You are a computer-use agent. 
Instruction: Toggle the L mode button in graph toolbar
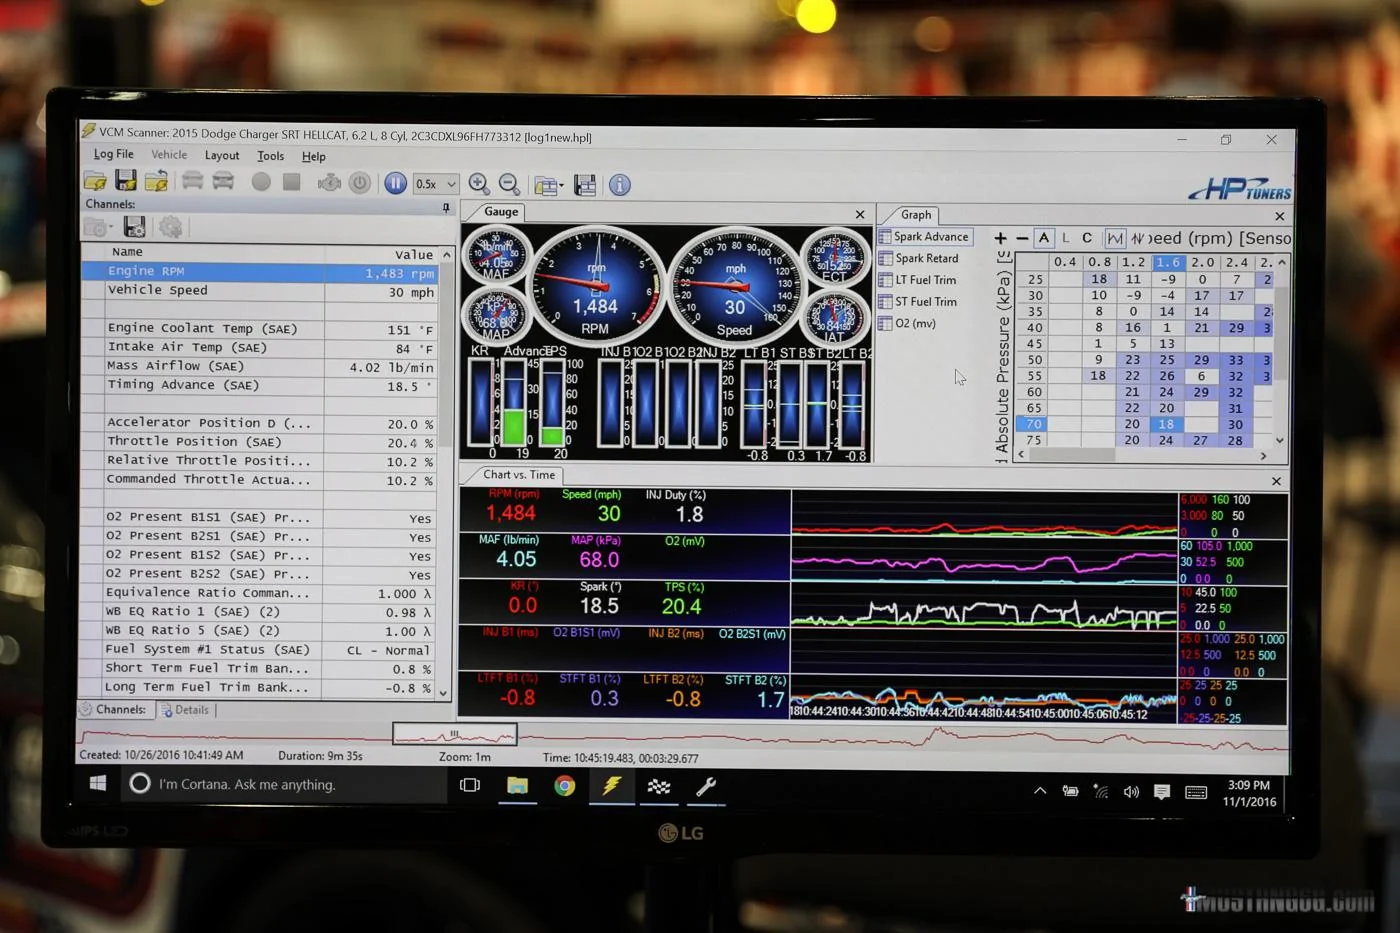(x=1066, y=238)
